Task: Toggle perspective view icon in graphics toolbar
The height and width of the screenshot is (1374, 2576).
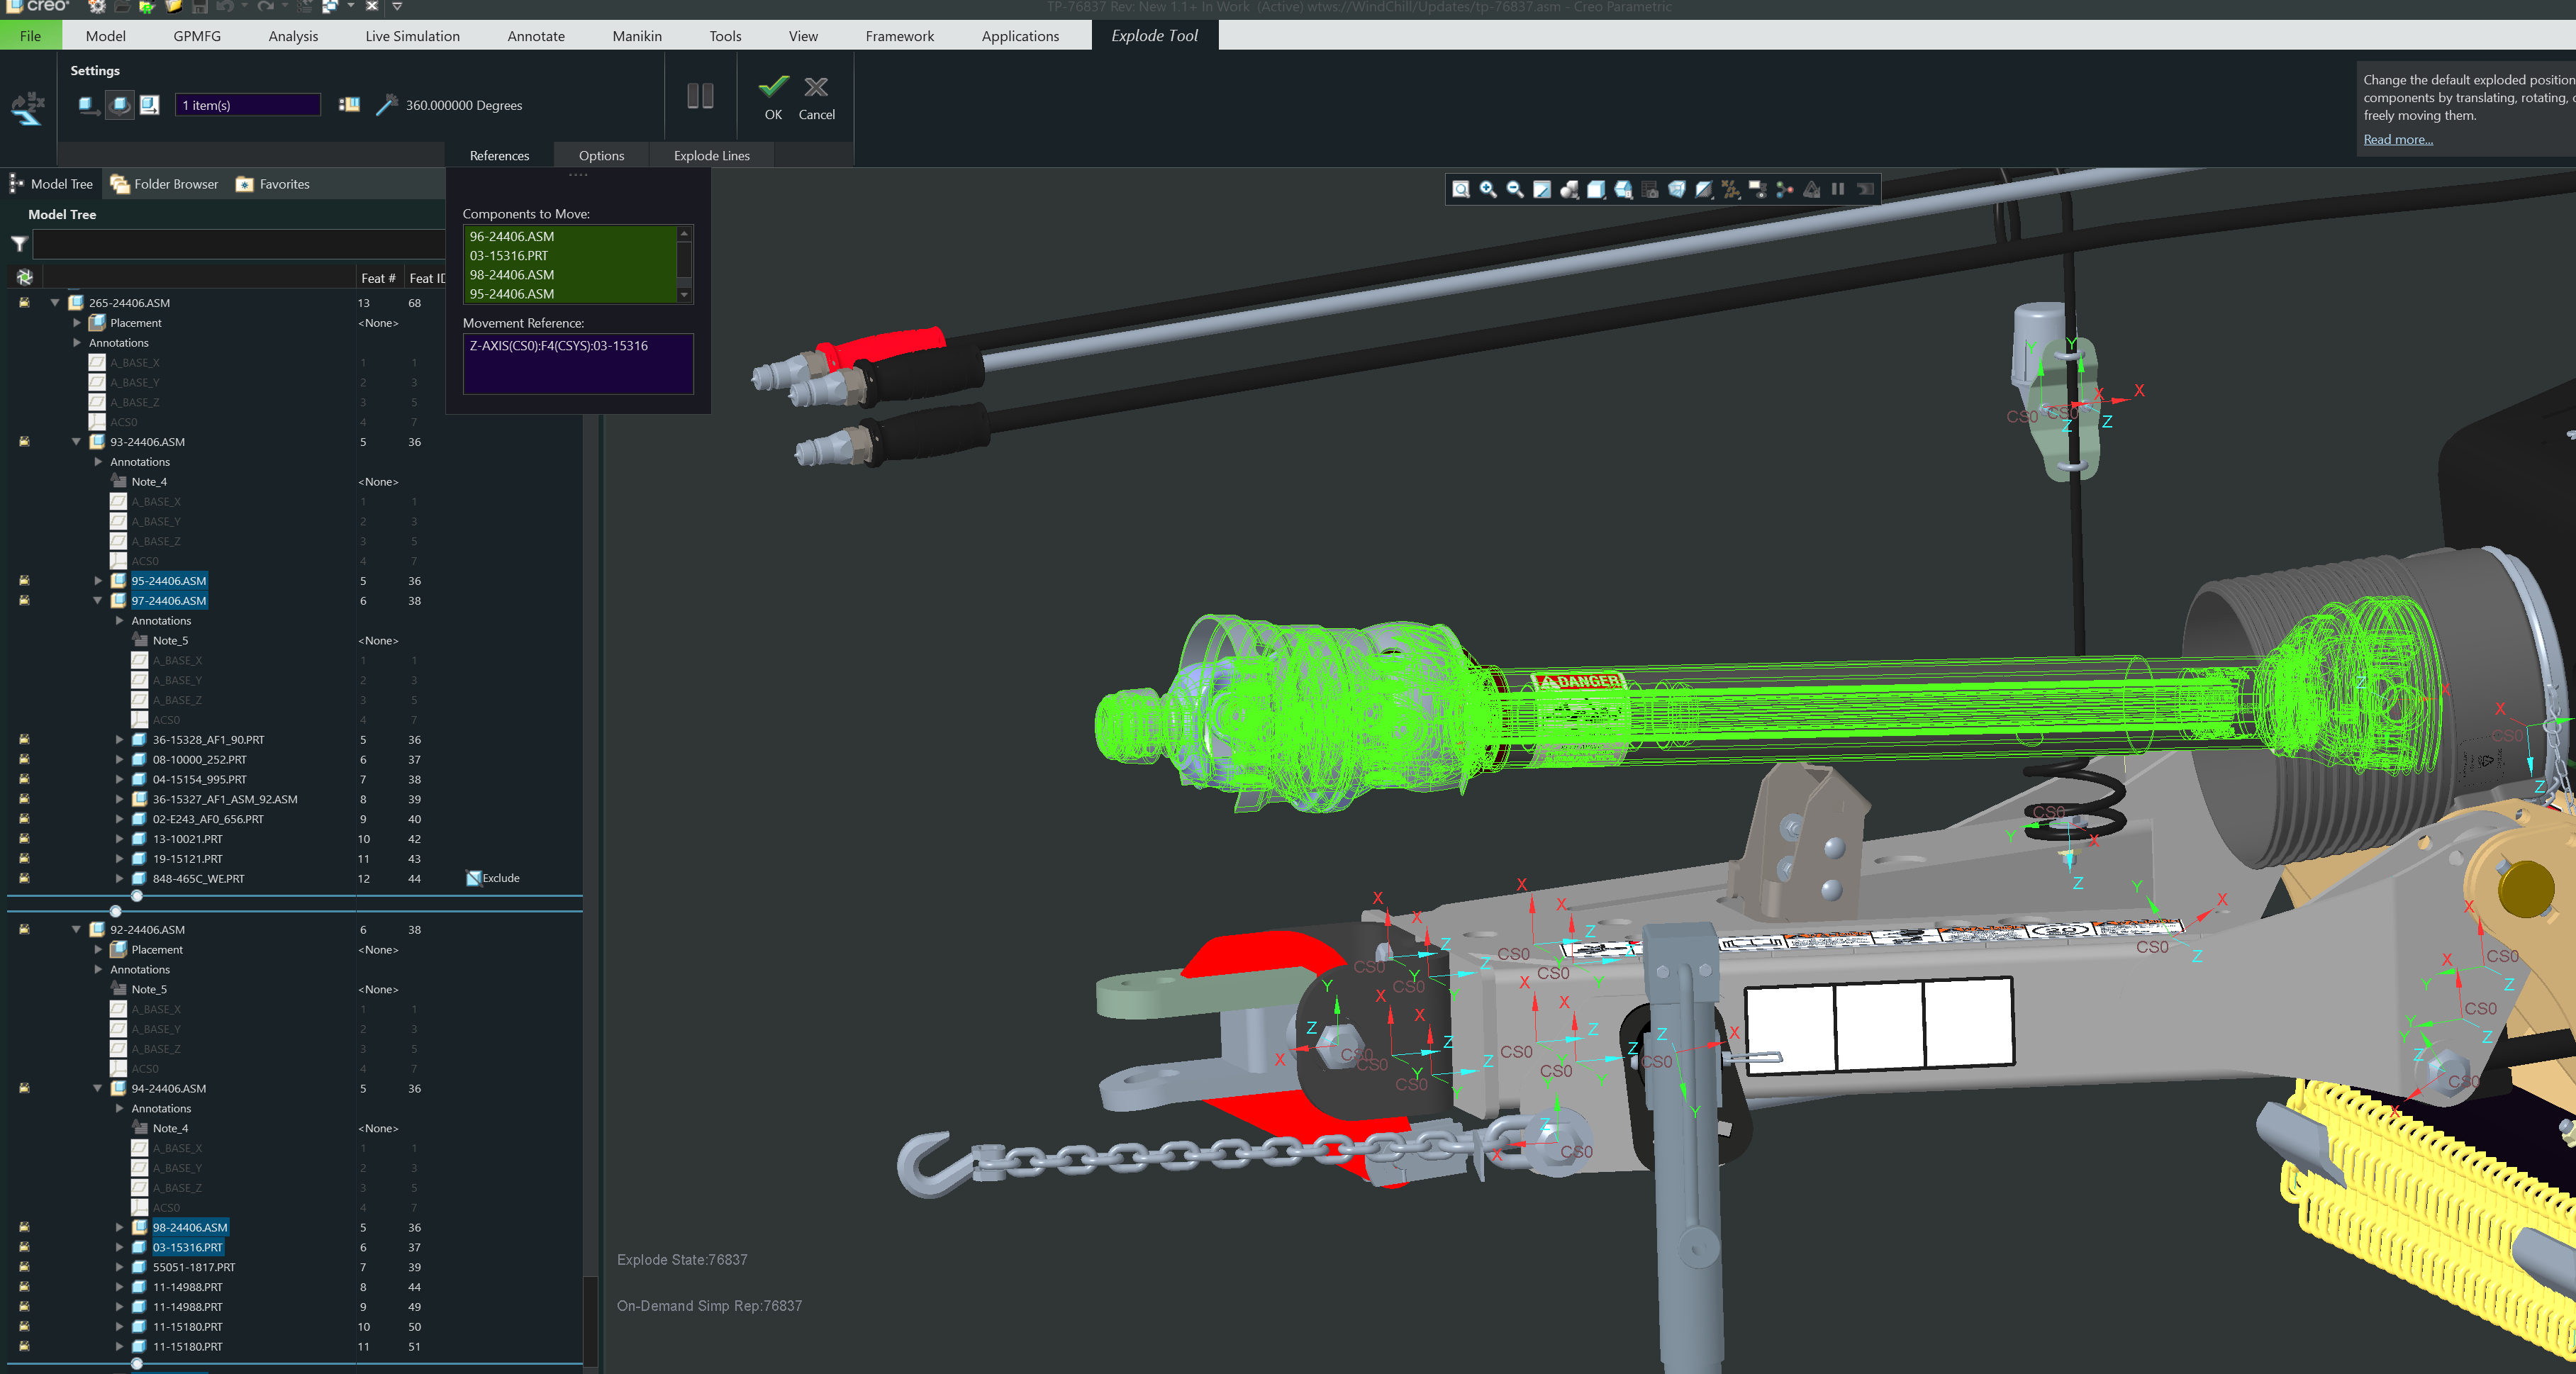Action: click(1677, 189)
